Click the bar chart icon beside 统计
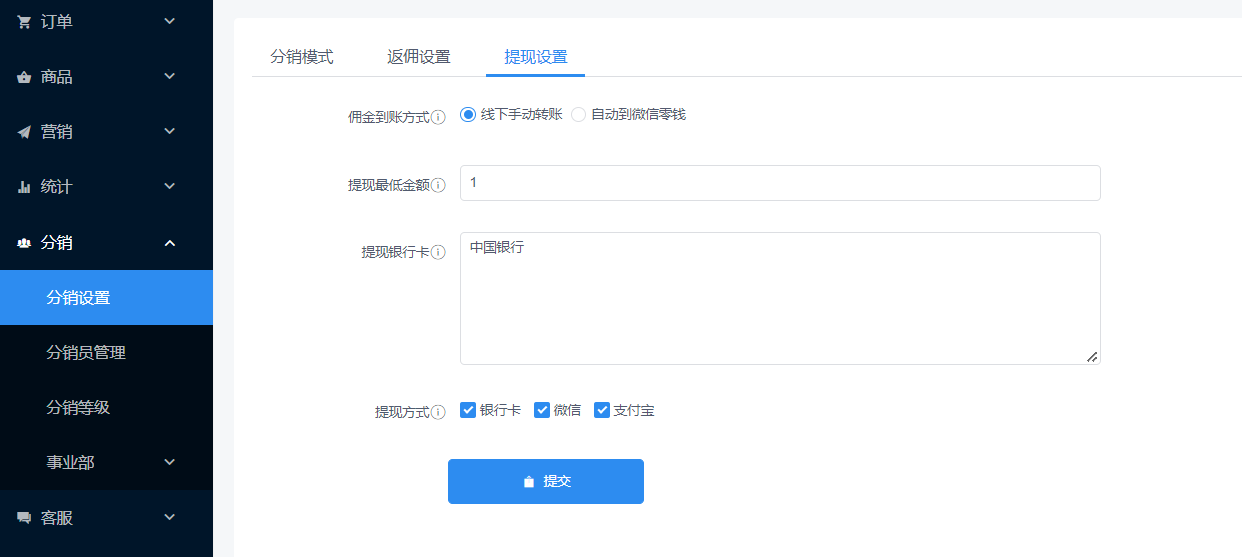 [24, 187]
